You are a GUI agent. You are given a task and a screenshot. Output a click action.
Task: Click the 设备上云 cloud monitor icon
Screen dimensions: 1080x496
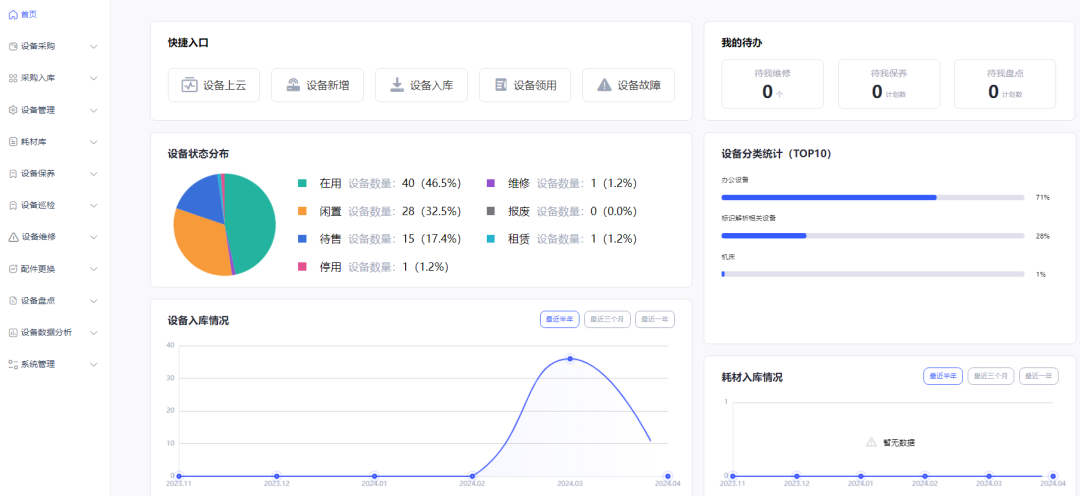[189, 85]
